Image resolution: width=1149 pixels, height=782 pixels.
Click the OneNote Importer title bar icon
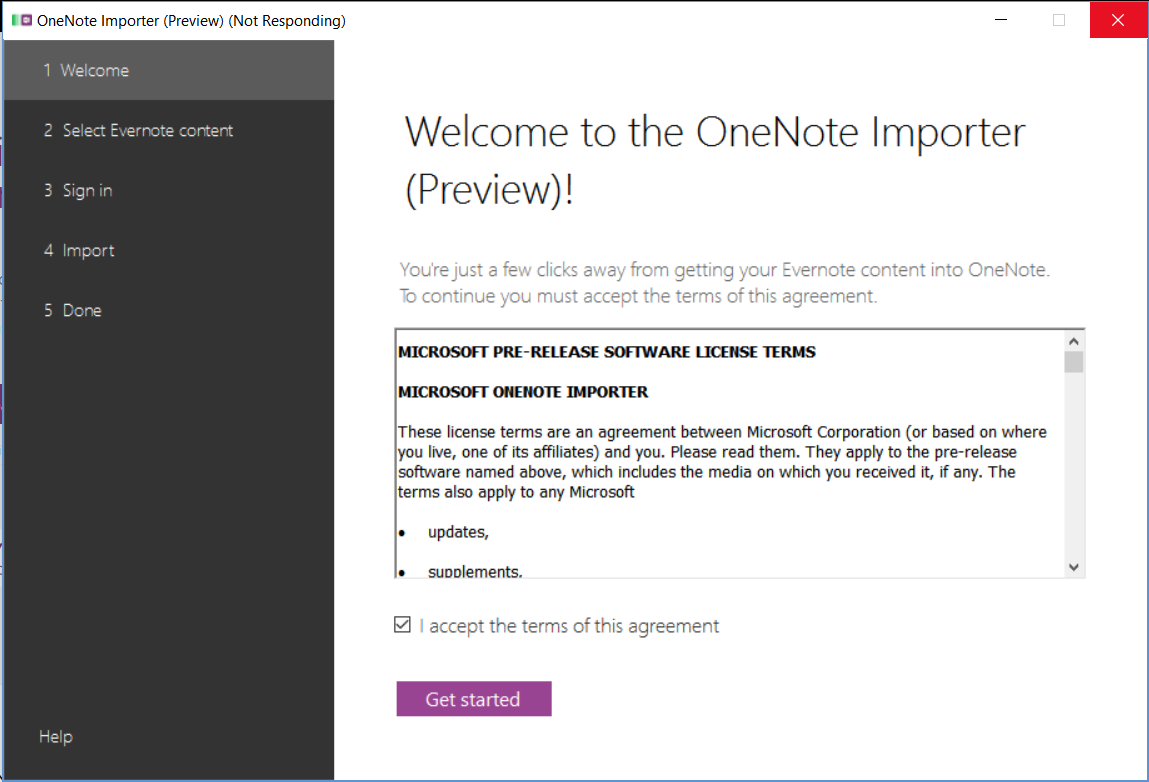click(x=18, y=20)
